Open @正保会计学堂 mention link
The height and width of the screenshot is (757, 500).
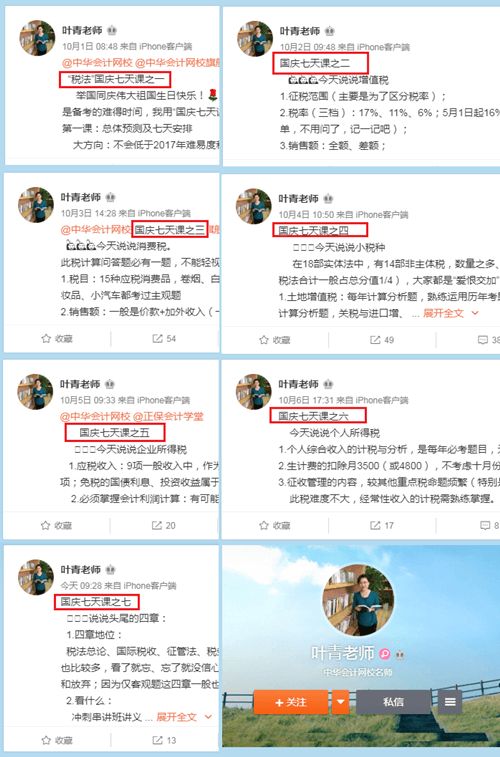[168, 416]
